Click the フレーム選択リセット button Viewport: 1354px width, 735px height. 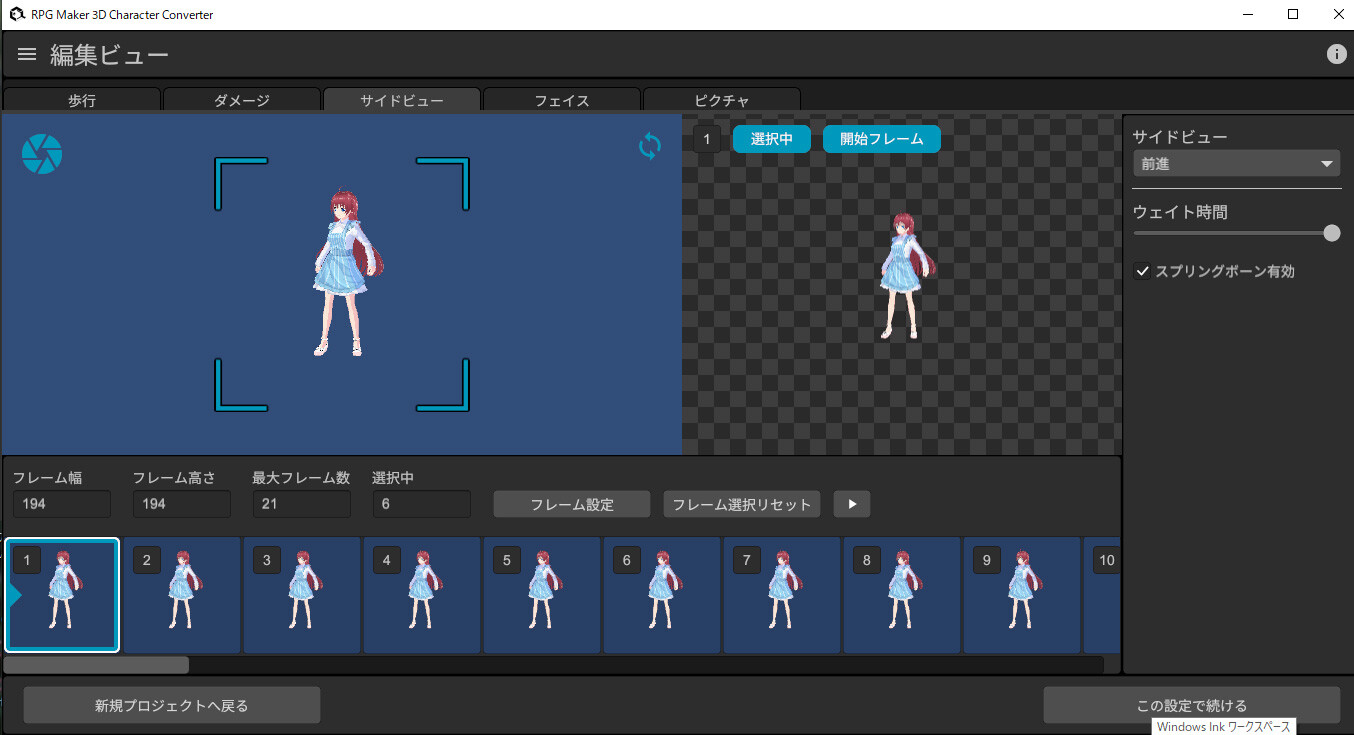(x=741, y=504)
